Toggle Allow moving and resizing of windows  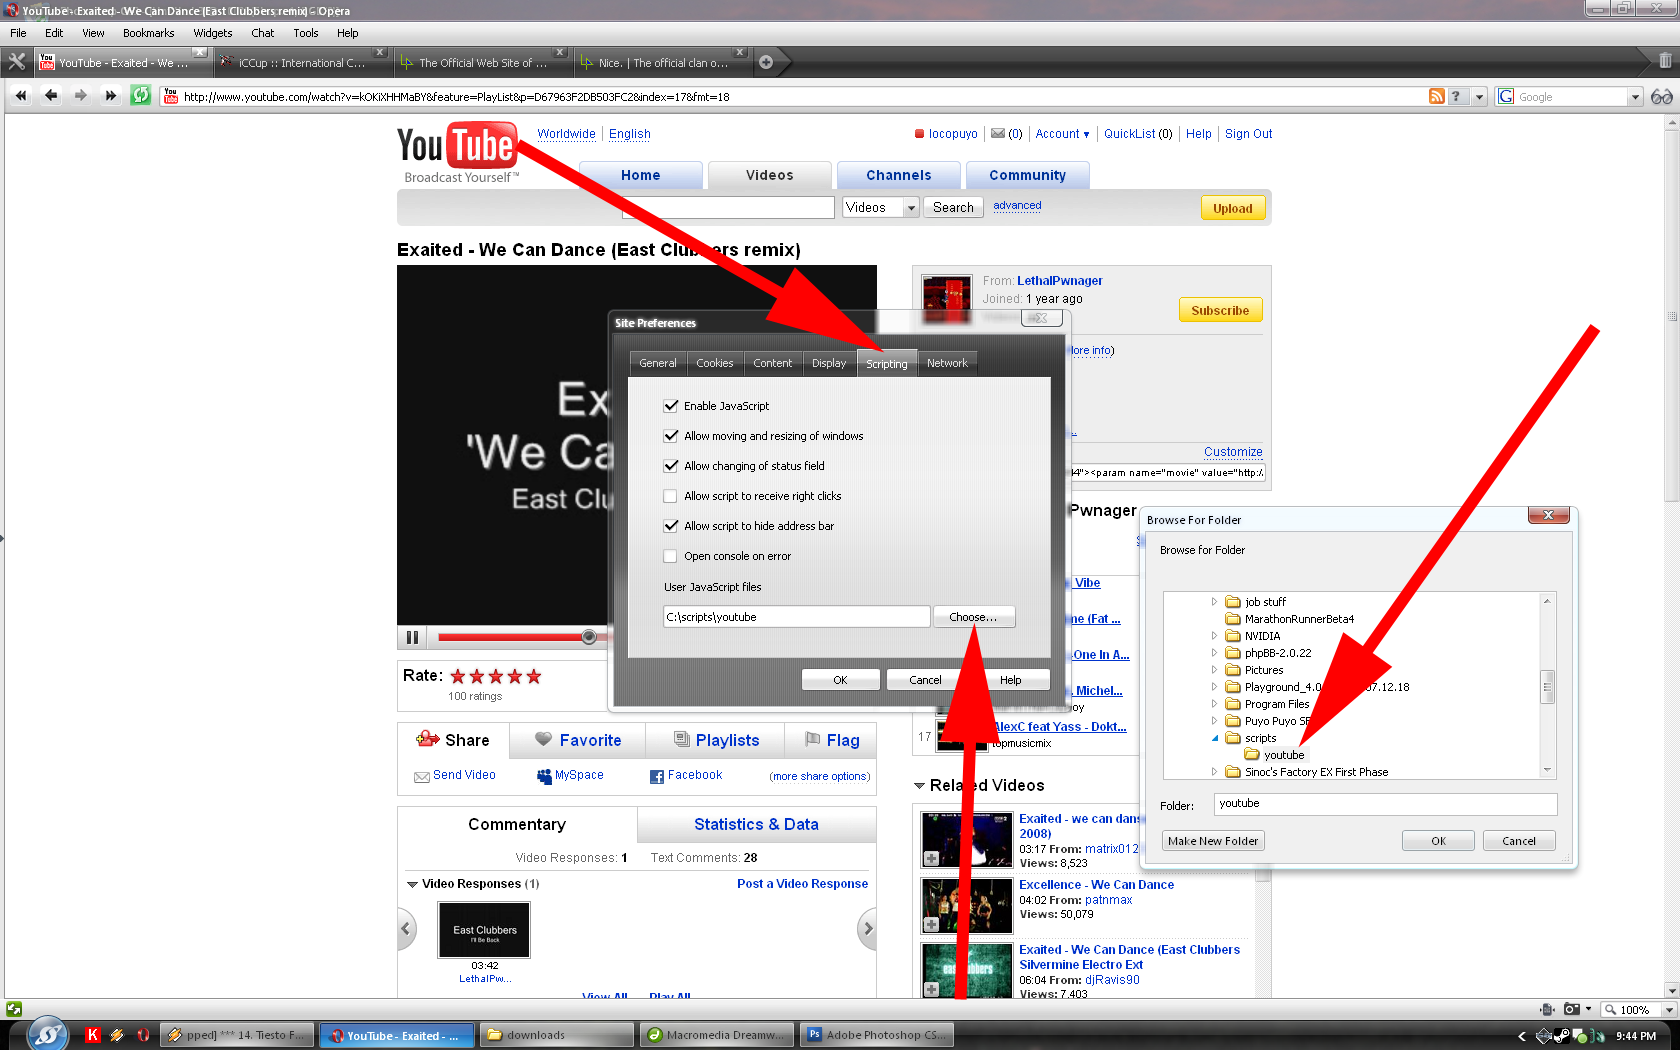[x=671, y=436]
